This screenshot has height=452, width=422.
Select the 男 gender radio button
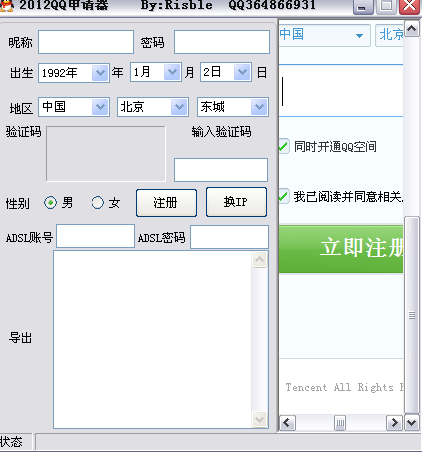tap(50, 203)
